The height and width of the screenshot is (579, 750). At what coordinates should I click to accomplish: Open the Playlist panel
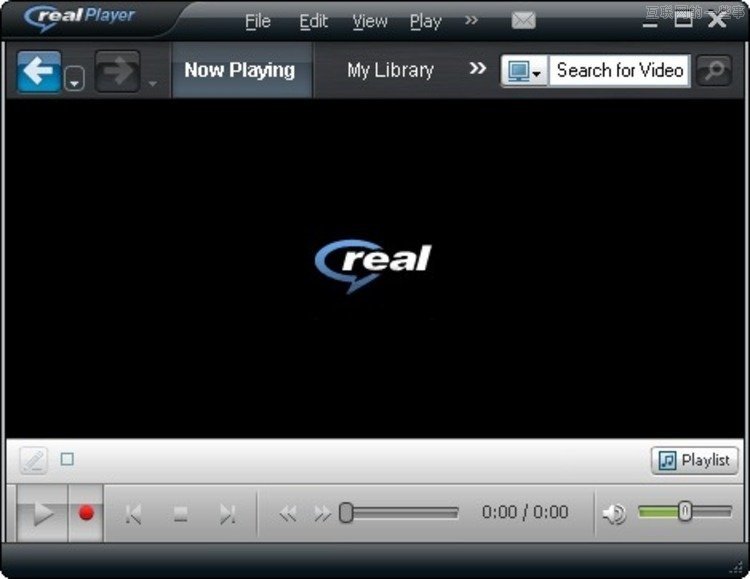point(695,460)
